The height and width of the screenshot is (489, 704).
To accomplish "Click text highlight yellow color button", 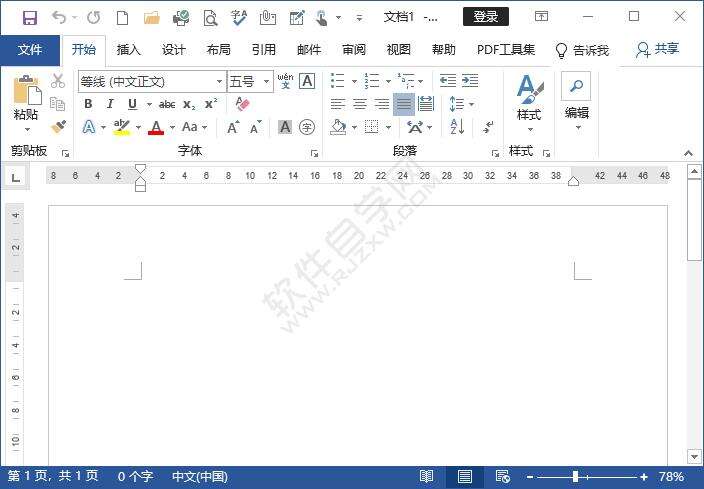I will click(122, 128).
